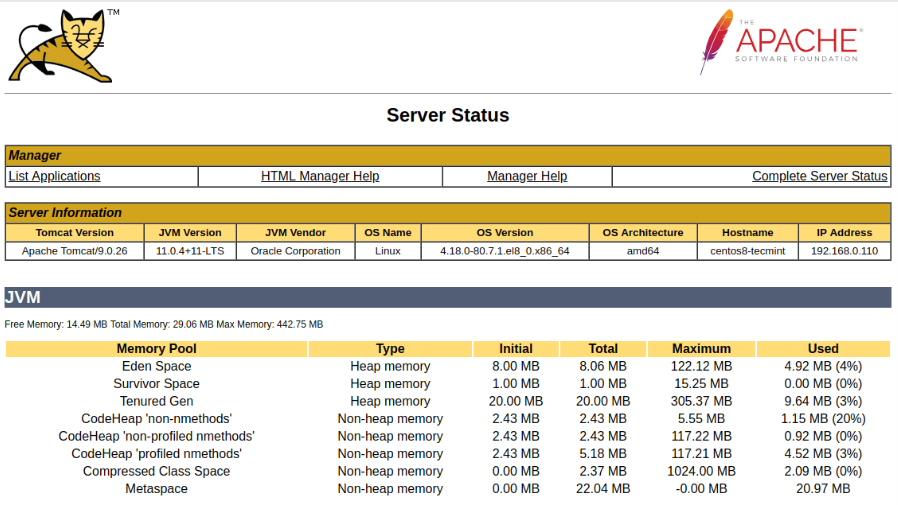This screenshot has width=898, height=505.
Task: Click the OS Version column header
Action: [x=505, y=232]
